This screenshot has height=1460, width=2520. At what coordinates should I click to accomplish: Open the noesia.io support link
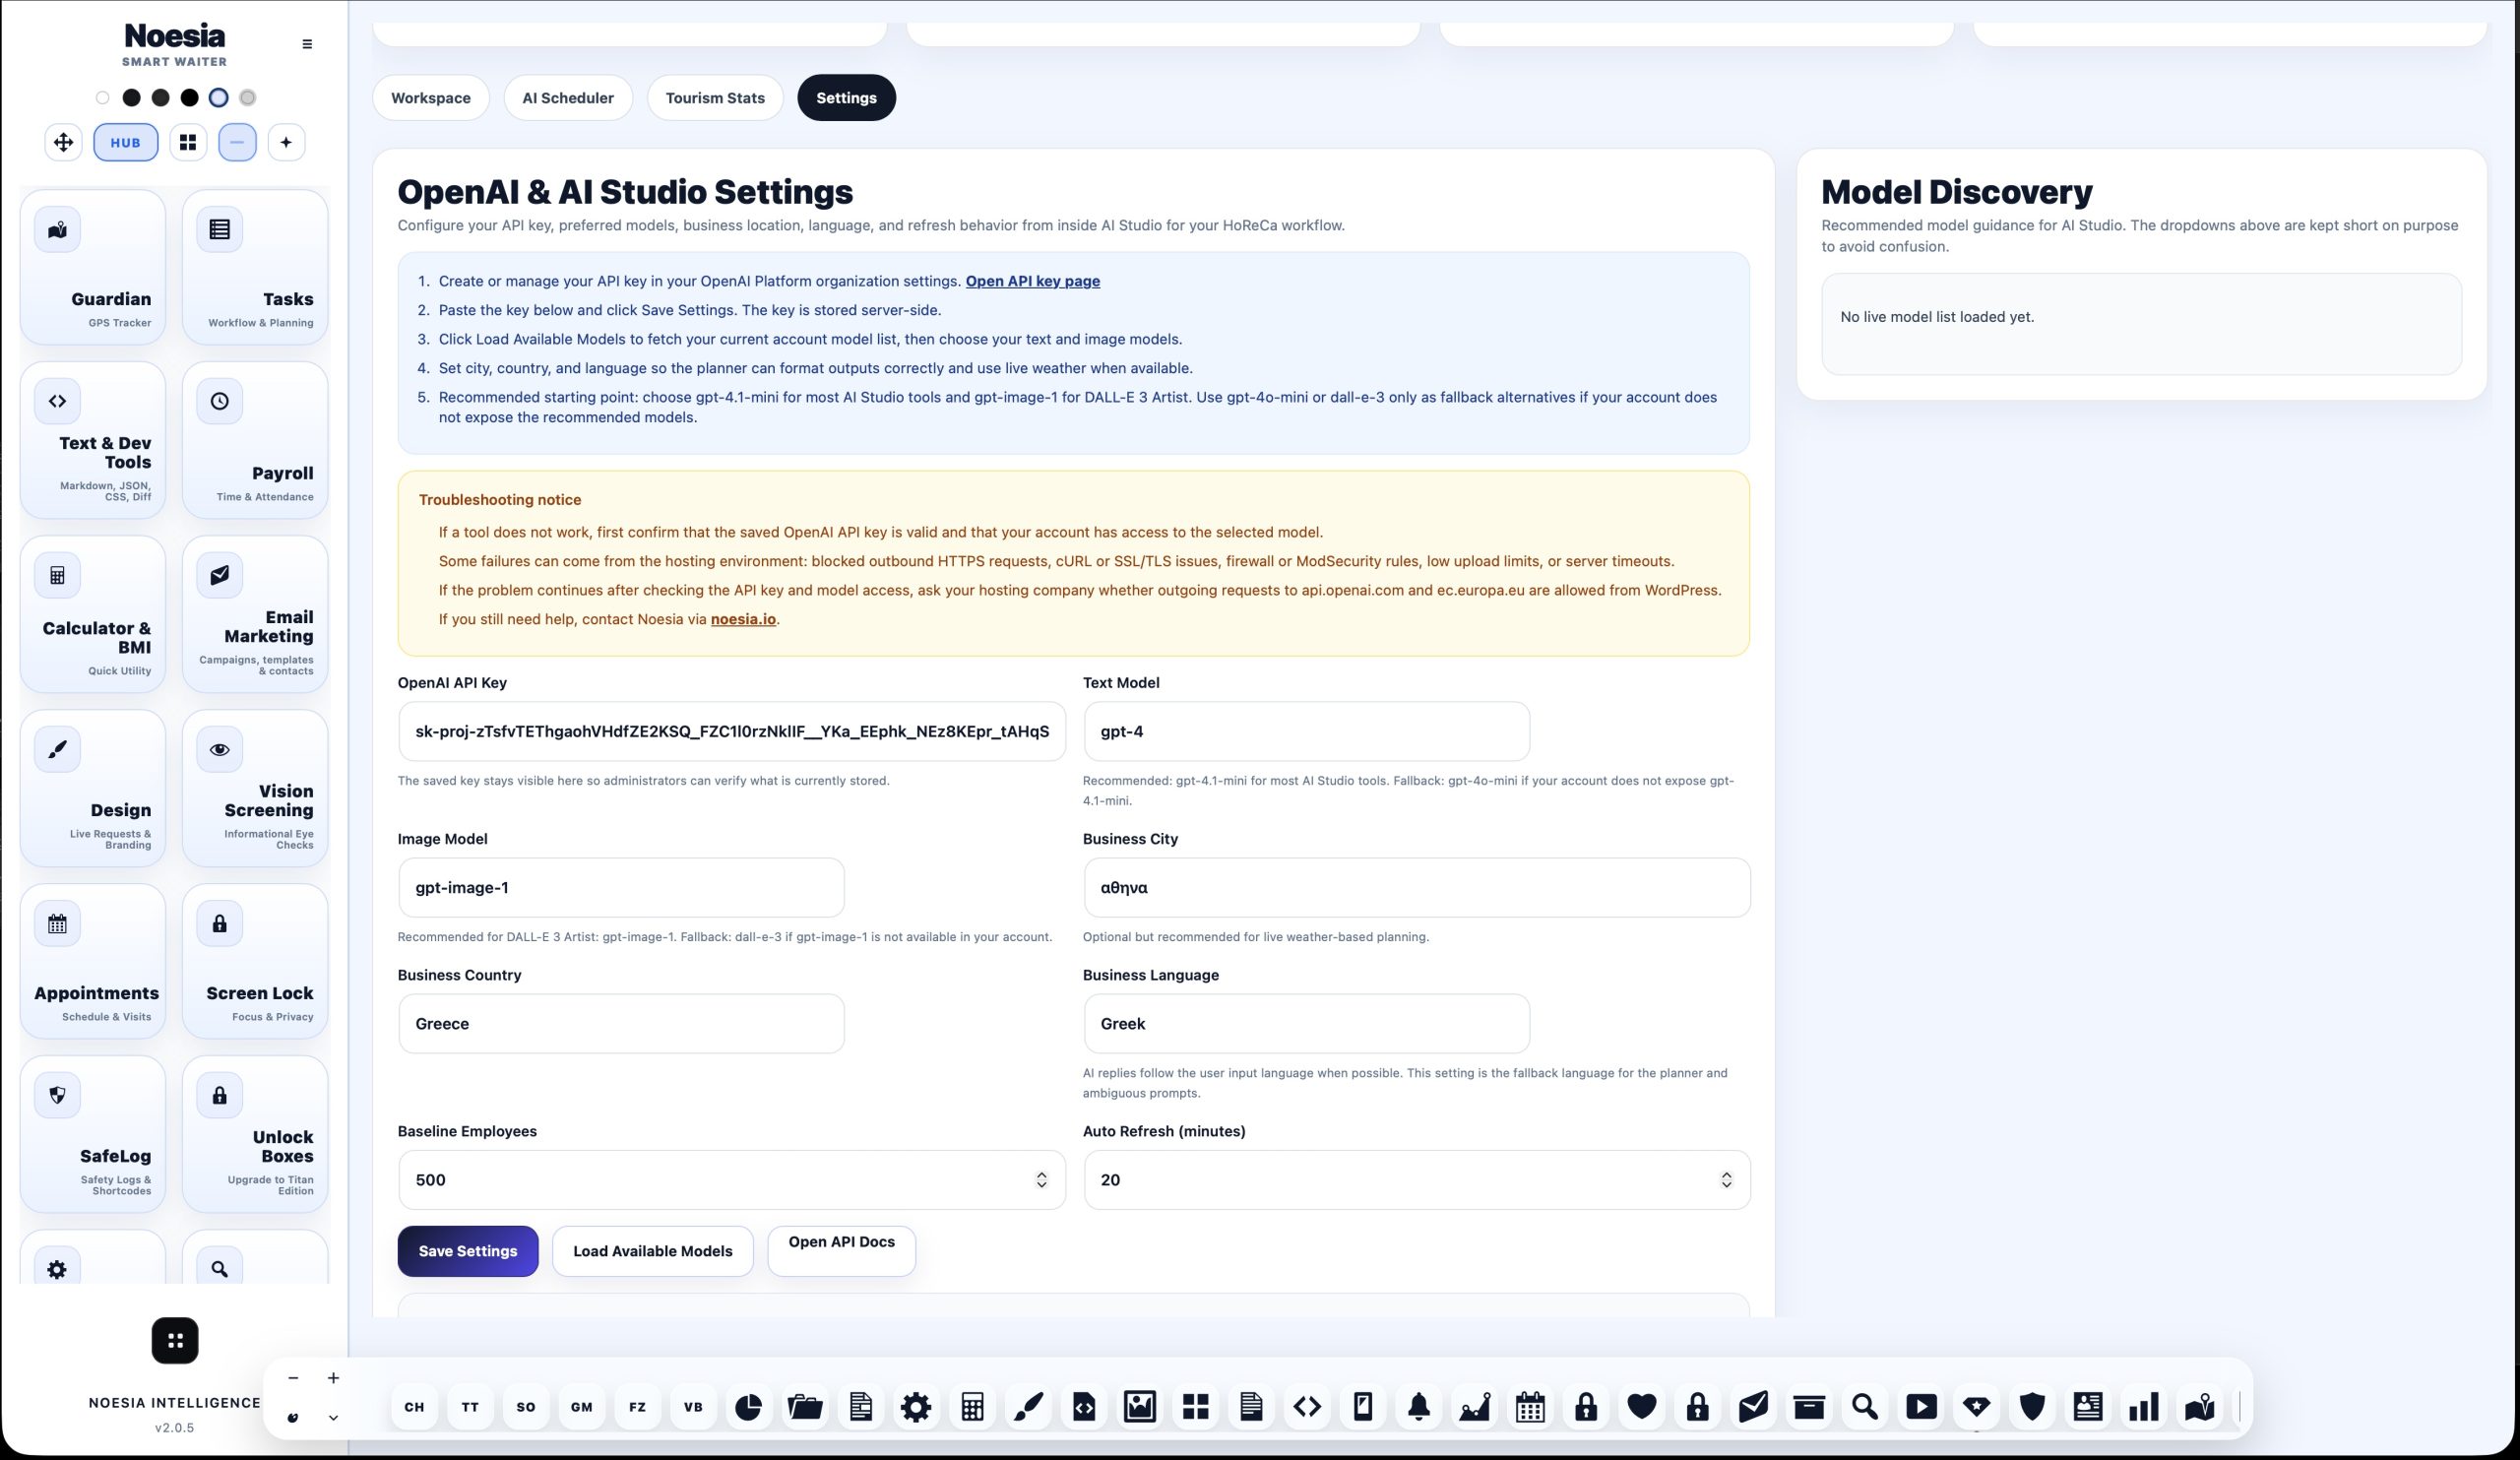point(743,619)
